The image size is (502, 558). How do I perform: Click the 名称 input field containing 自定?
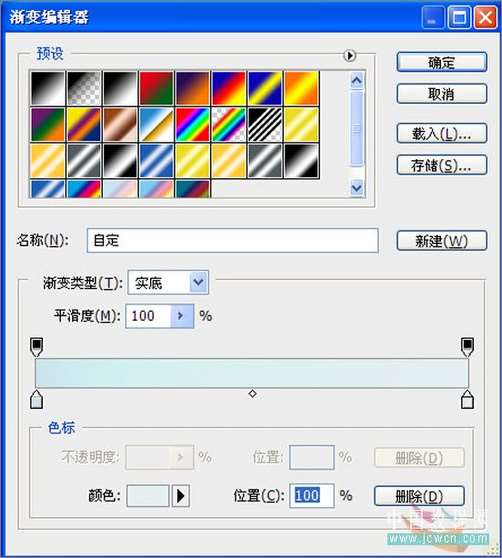(232, 241)
